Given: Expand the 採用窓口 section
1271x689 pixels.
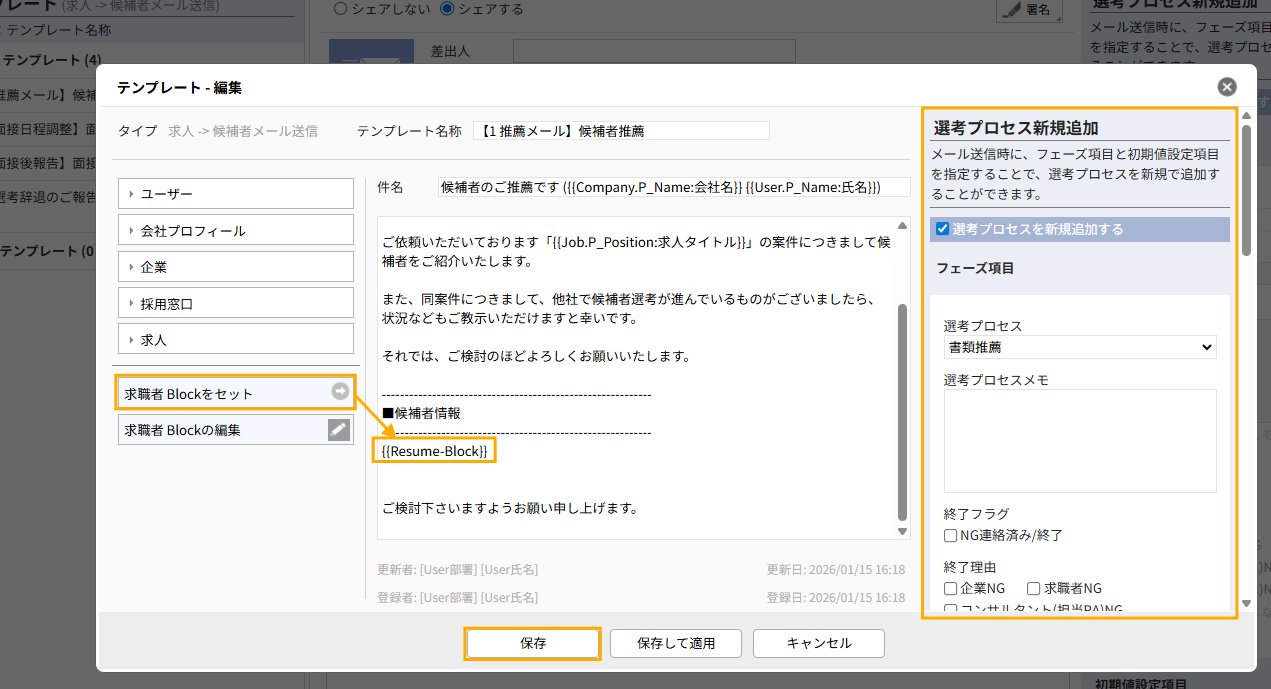Looking at the screenshot, I should pos(236,302).
